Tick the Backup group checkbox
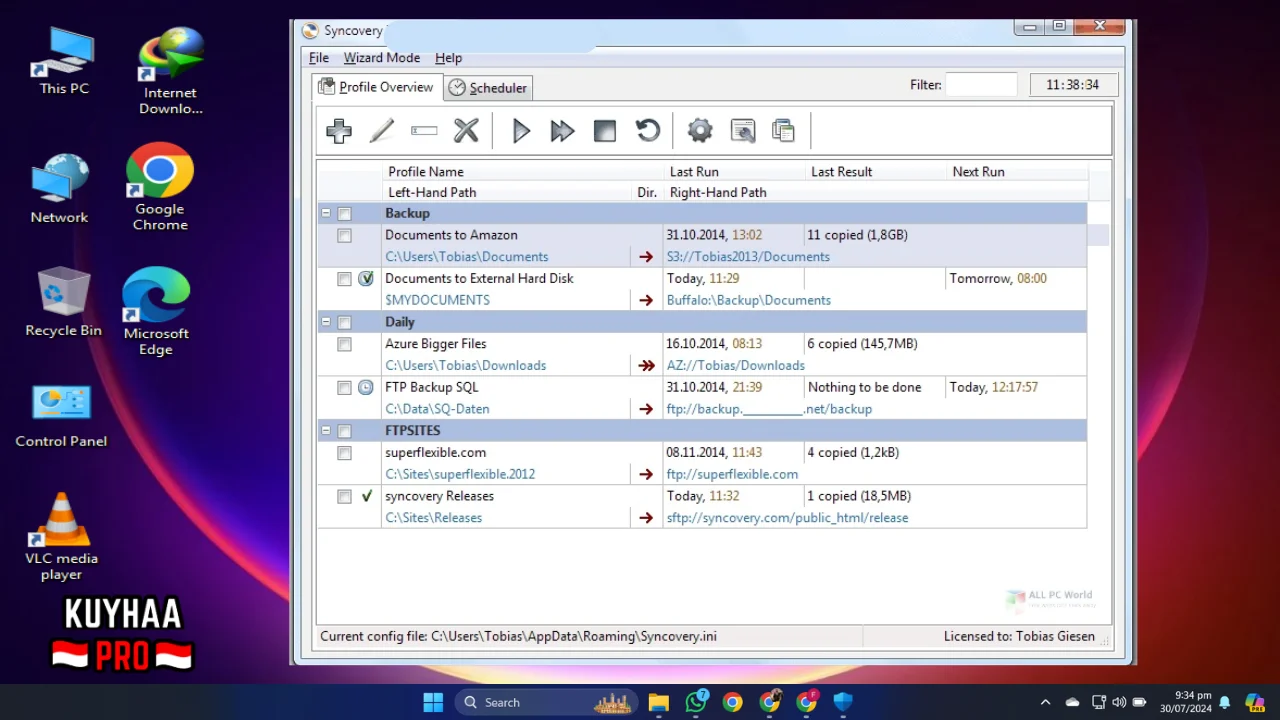The height and width of the screenshot is (720, 1280). (x=345, y=214)
